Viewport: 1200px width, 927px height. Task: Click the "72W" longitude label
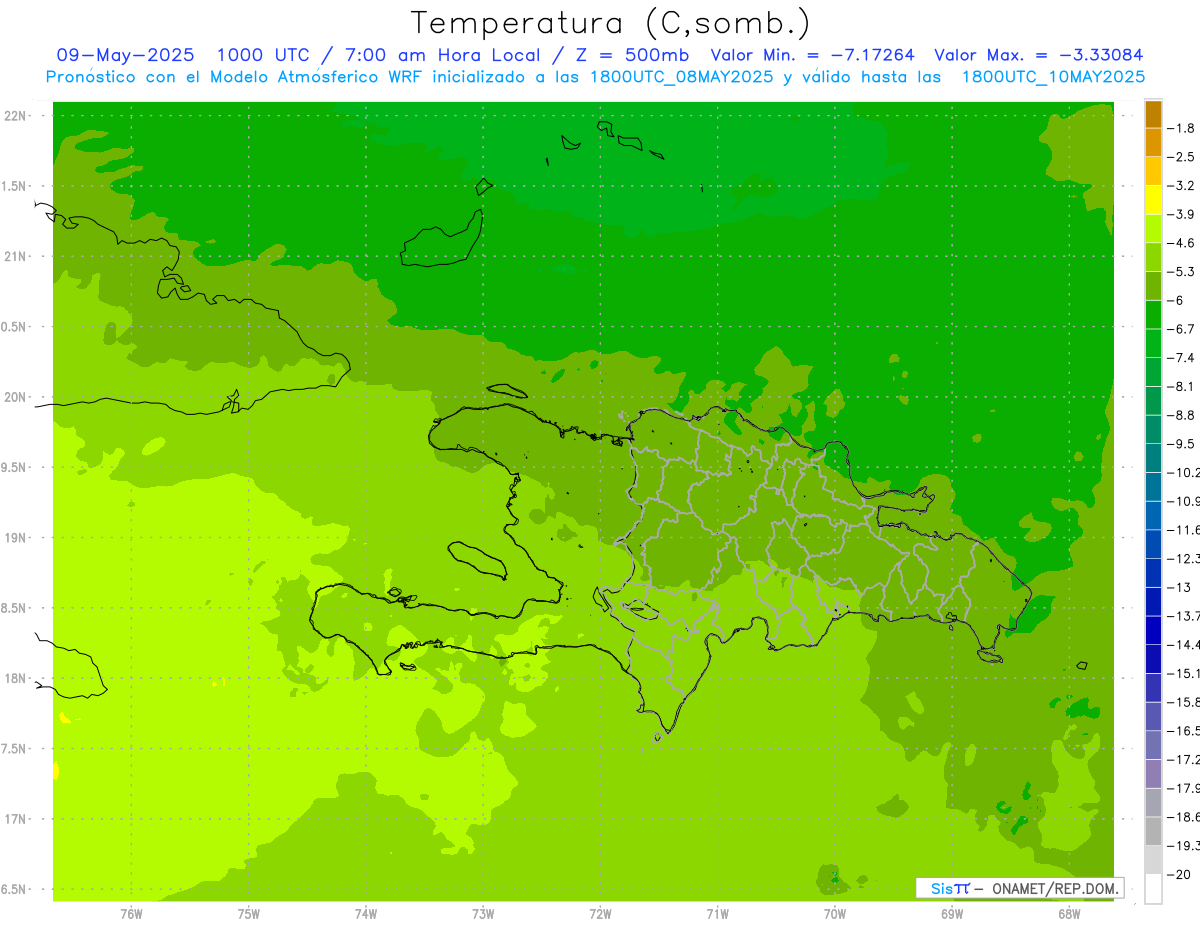[600, 913]
